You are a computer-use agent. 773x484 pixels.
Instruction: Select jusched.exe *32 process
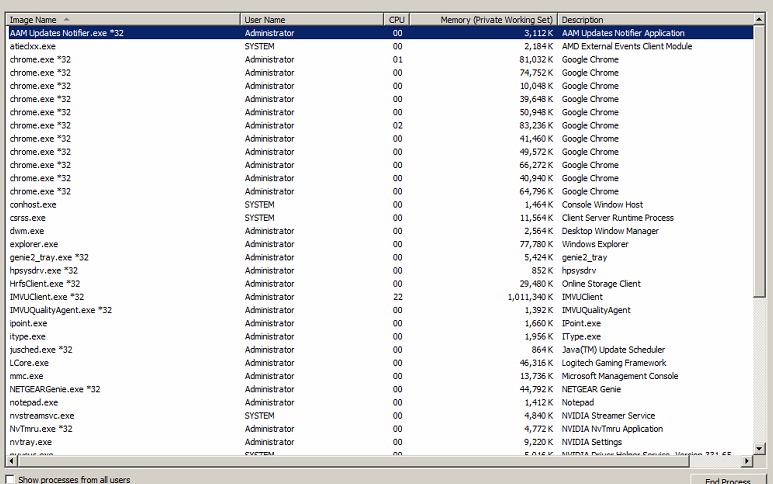pyautogui.click(x=380, y=349)
